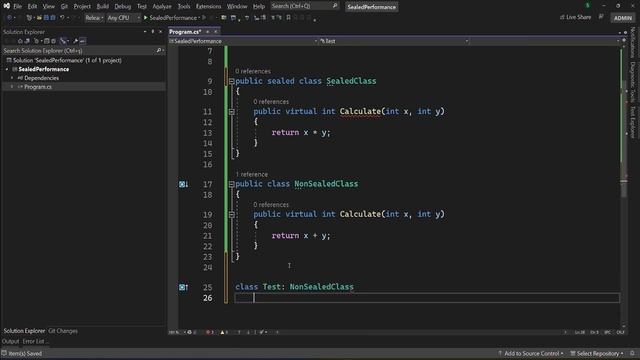
Task: Open SealedPerformance project navigation dropdown
Action: pos(243,41)
